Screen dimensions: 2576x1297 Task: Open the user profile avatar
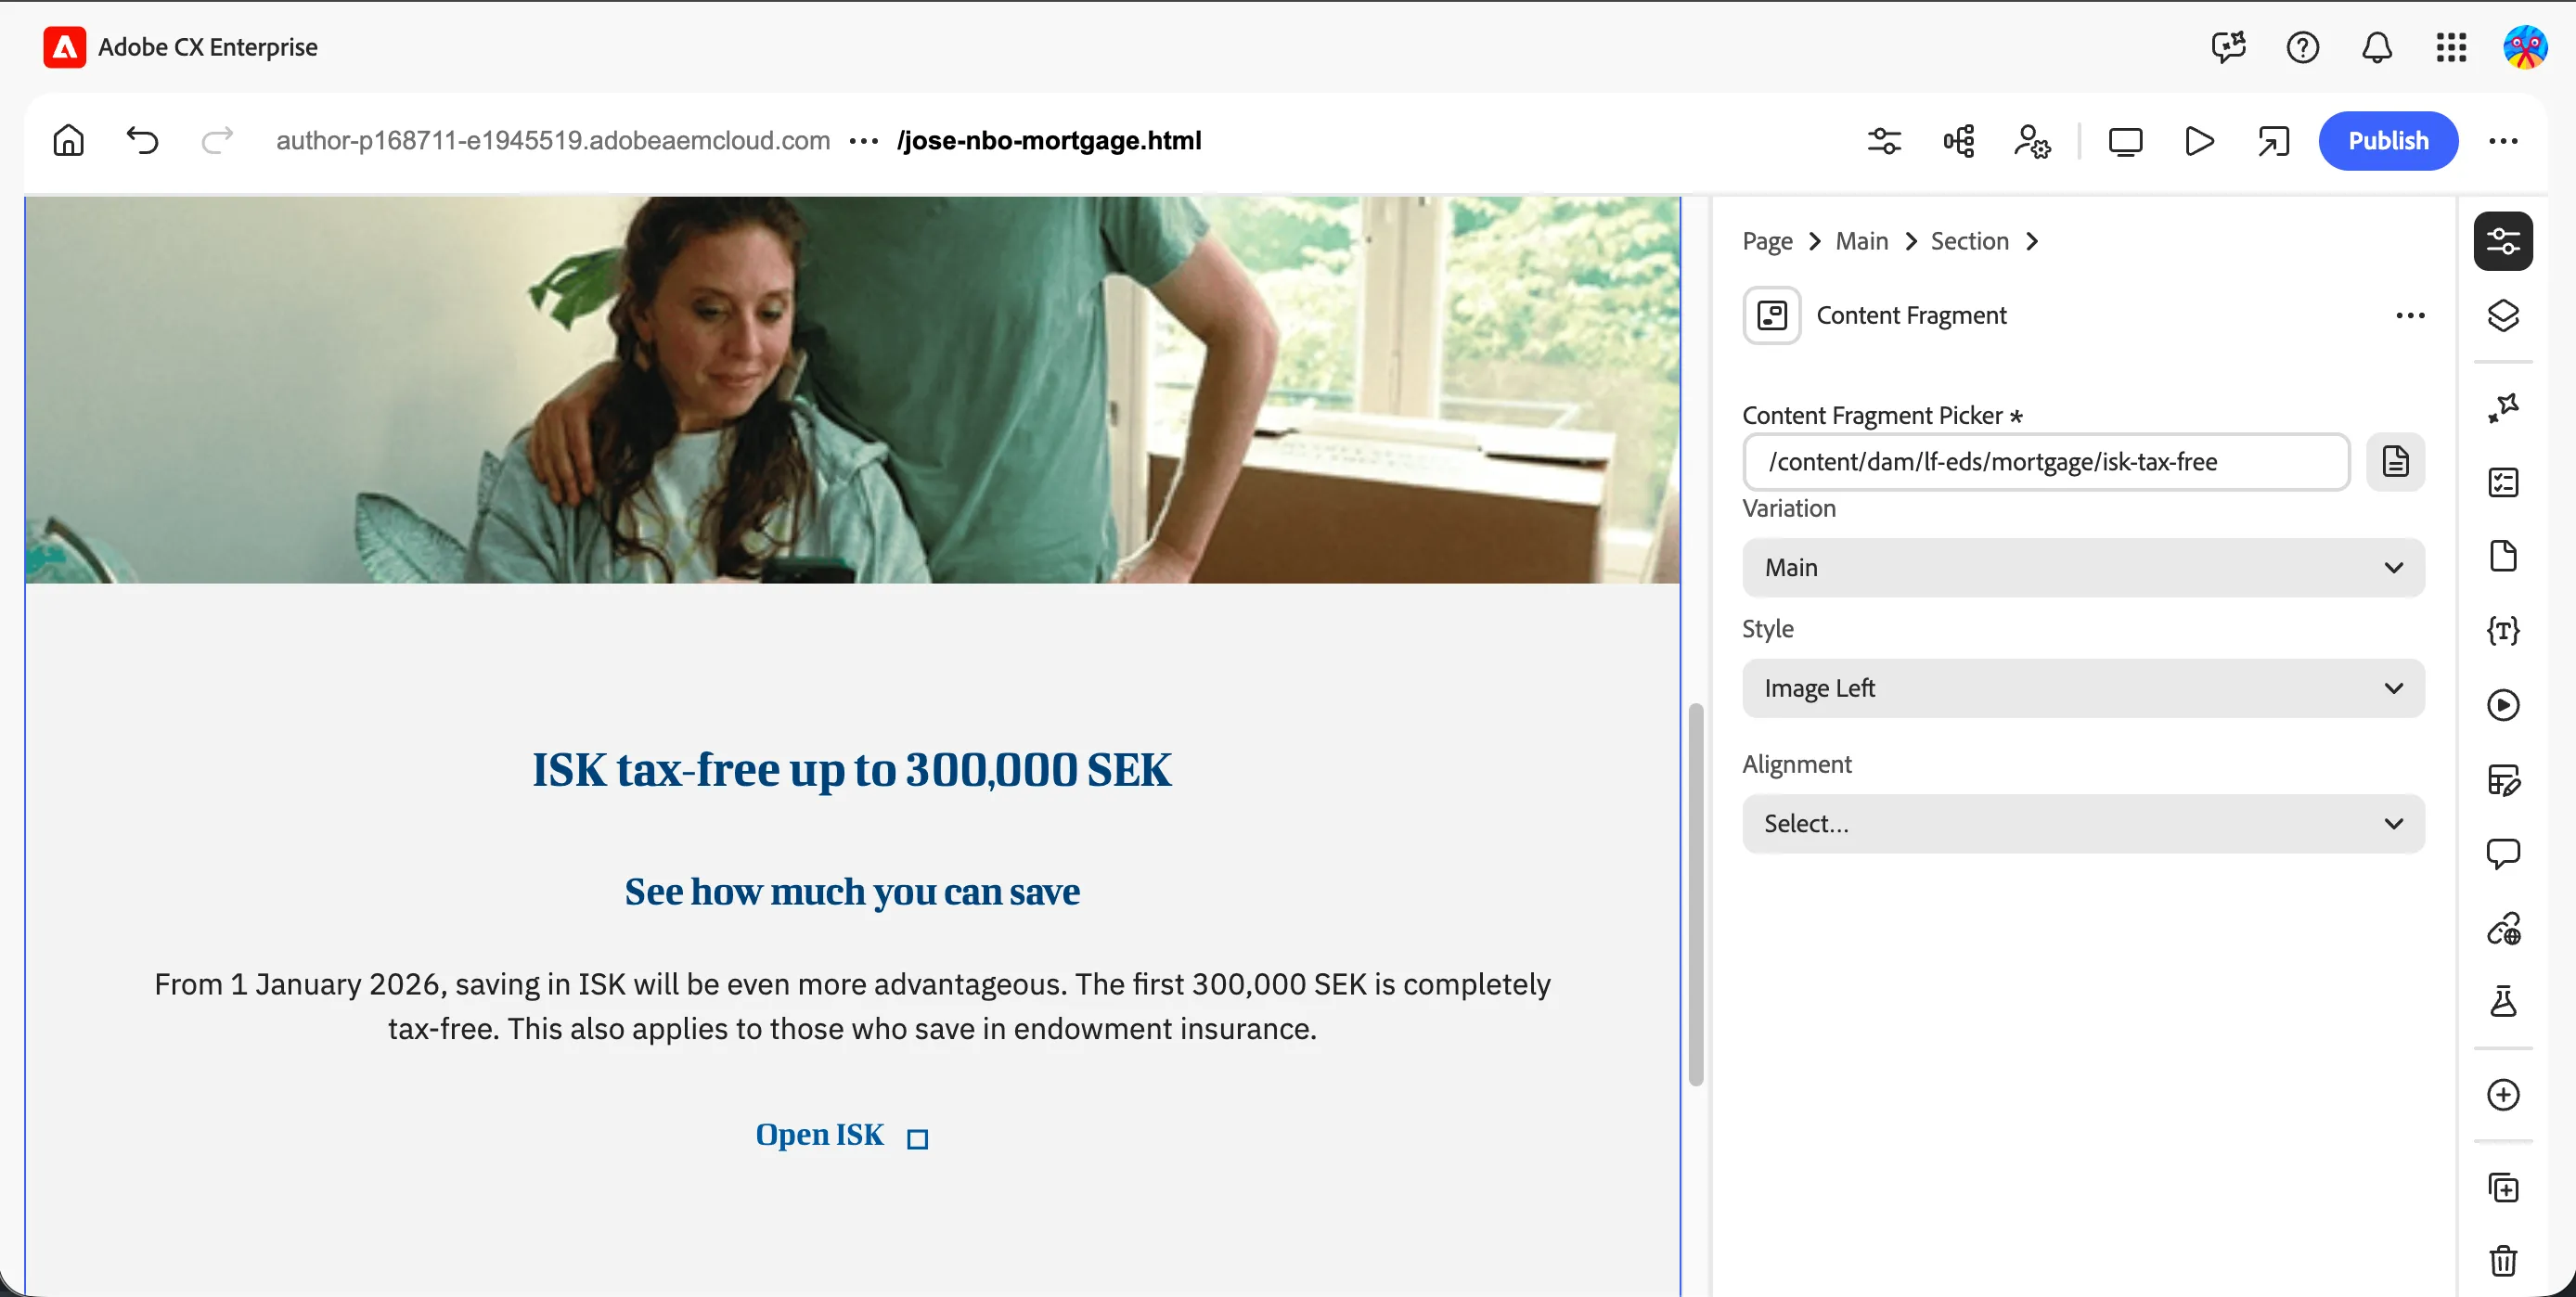2524,47
